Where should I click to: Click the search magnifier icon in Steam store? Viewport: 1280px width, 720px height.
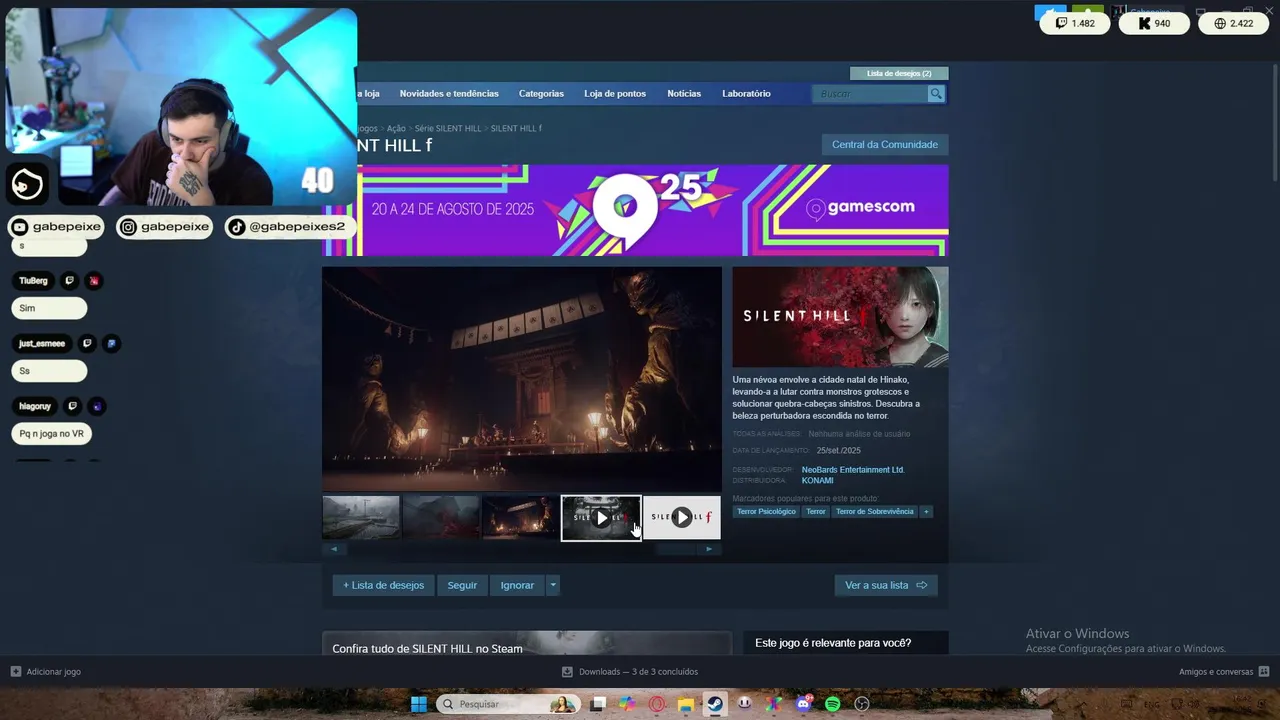[936, 94]
